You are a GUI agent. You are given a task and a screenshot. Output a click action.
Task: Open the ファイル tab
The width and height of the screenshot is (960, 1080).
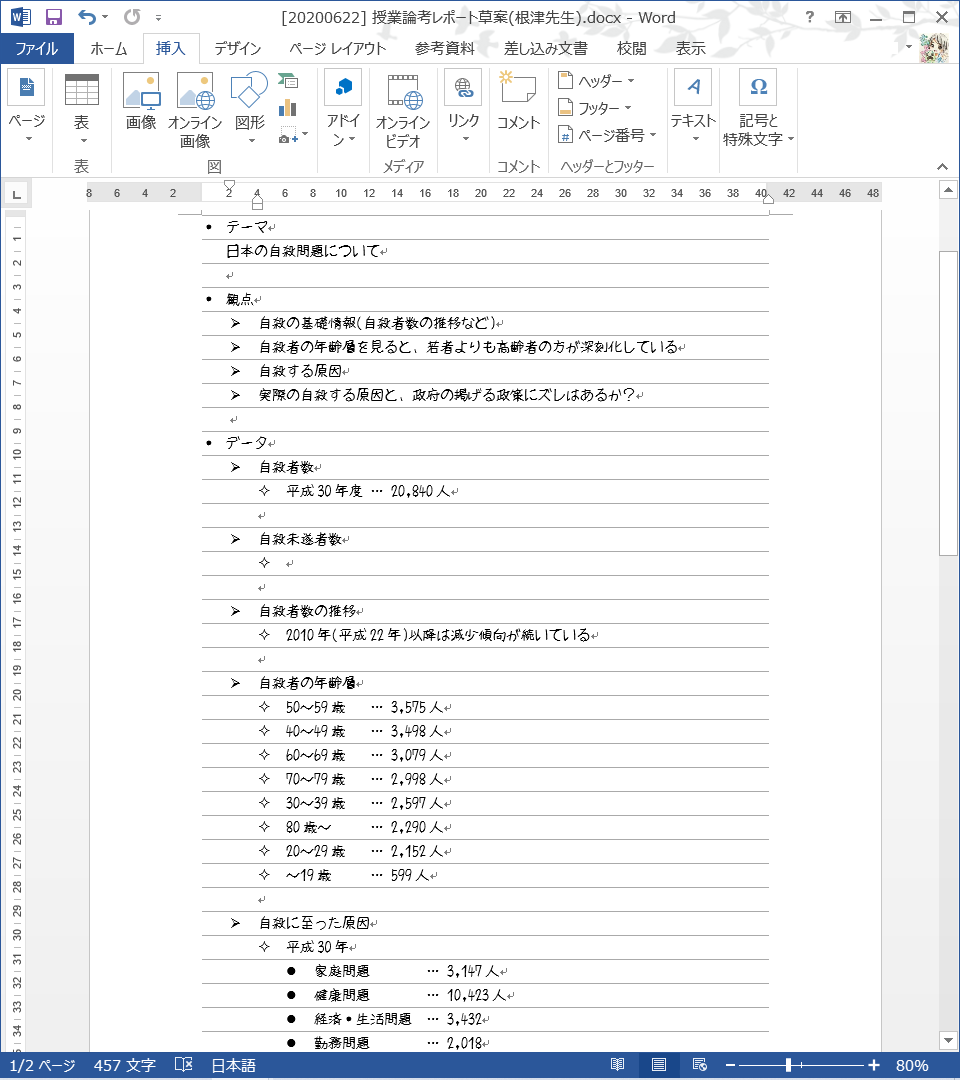[x=36, y=49]
